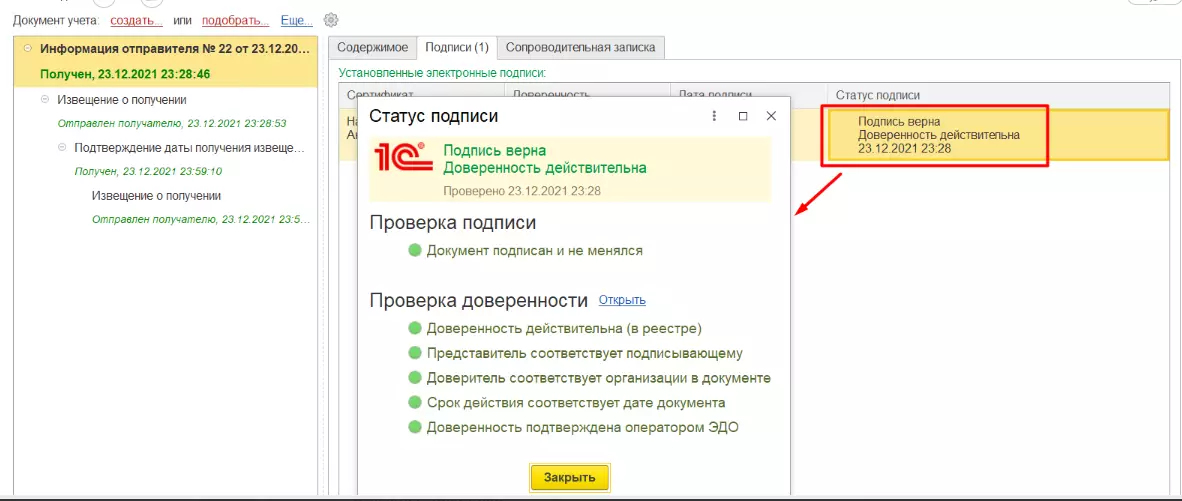Click 'Проверено 23.12.2021 23:28' text in dialog
This screenshot has height=501, width=1182.
click(x=522, y=191)
